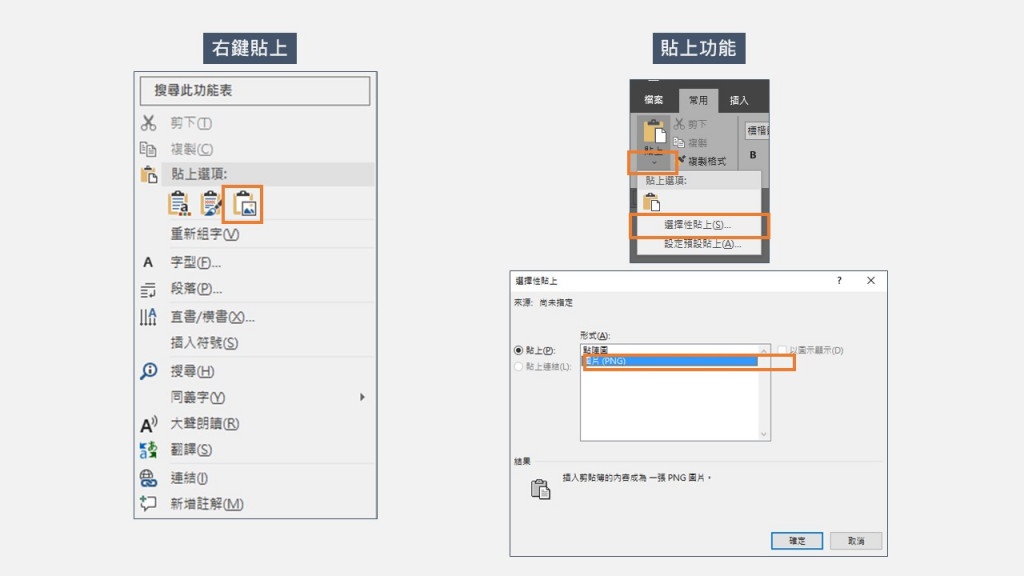The width and height of the screenshot is (1024, 576).
Task: Open the 貼上 dropdown arrow in ribbon
Action: click(x=653, y=163)
